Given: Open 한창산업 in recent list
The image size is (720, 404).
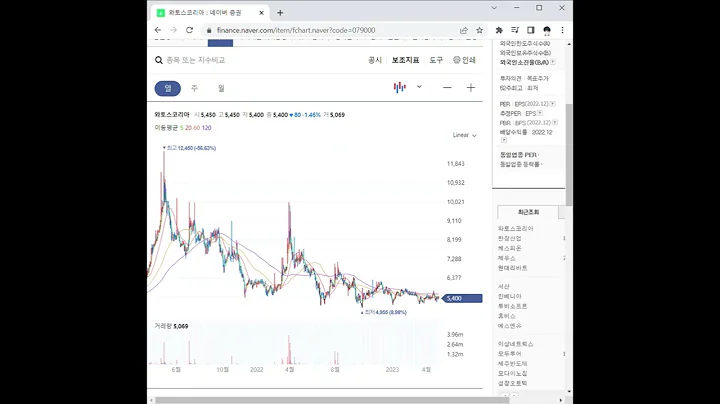Looking at the screenshot, I should 510,239.
